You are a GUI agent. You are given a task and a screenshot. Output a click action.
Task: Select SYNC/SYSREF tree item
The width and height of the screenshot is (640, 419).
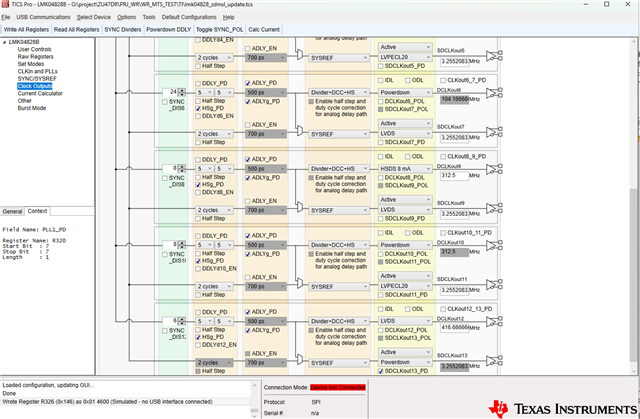(37, 79)
